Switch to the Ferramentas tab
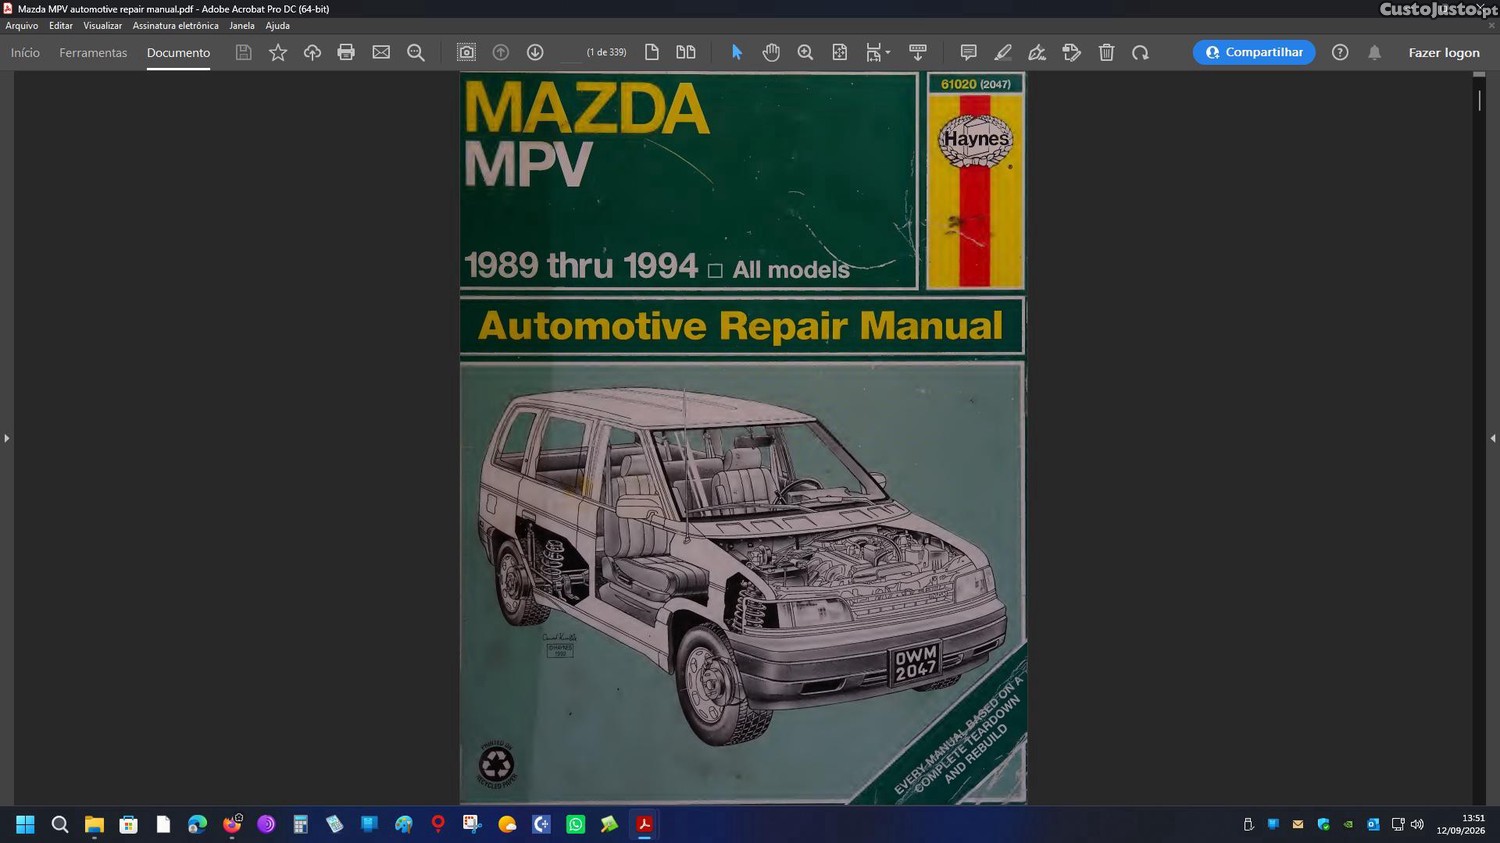This screenshot has height=843, width=1500. pyautogui.click(x=93, y=52)
